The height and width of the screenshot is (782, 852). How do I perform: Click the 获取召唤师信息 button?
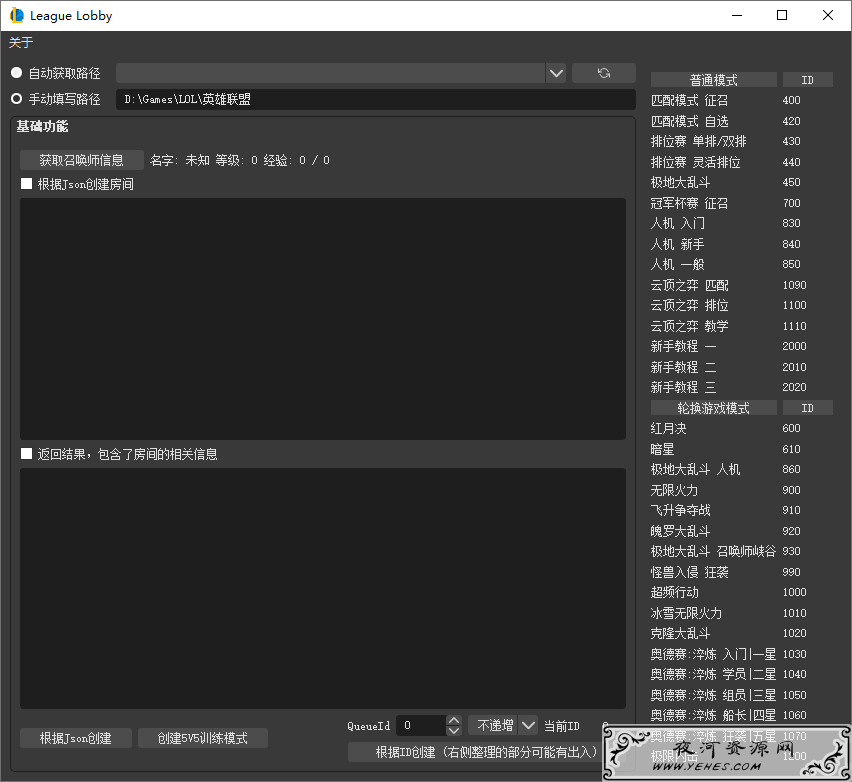tap(82, 160)
